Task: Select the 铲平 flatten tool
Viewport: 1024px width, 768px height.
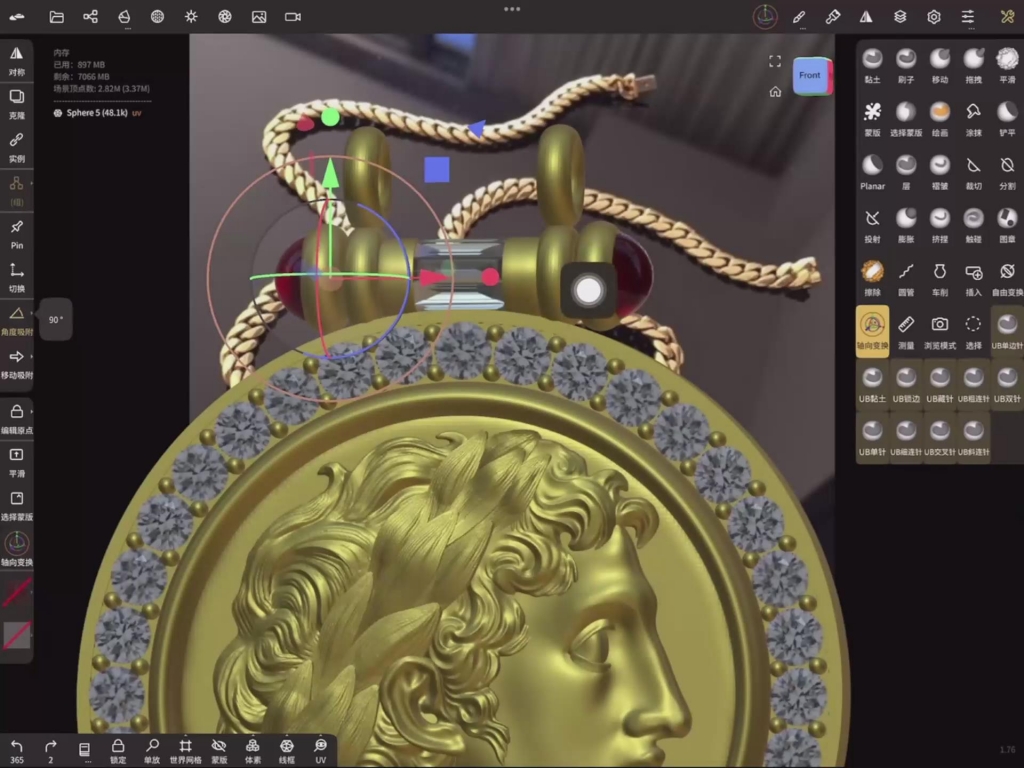Action: click(1007, 119)
